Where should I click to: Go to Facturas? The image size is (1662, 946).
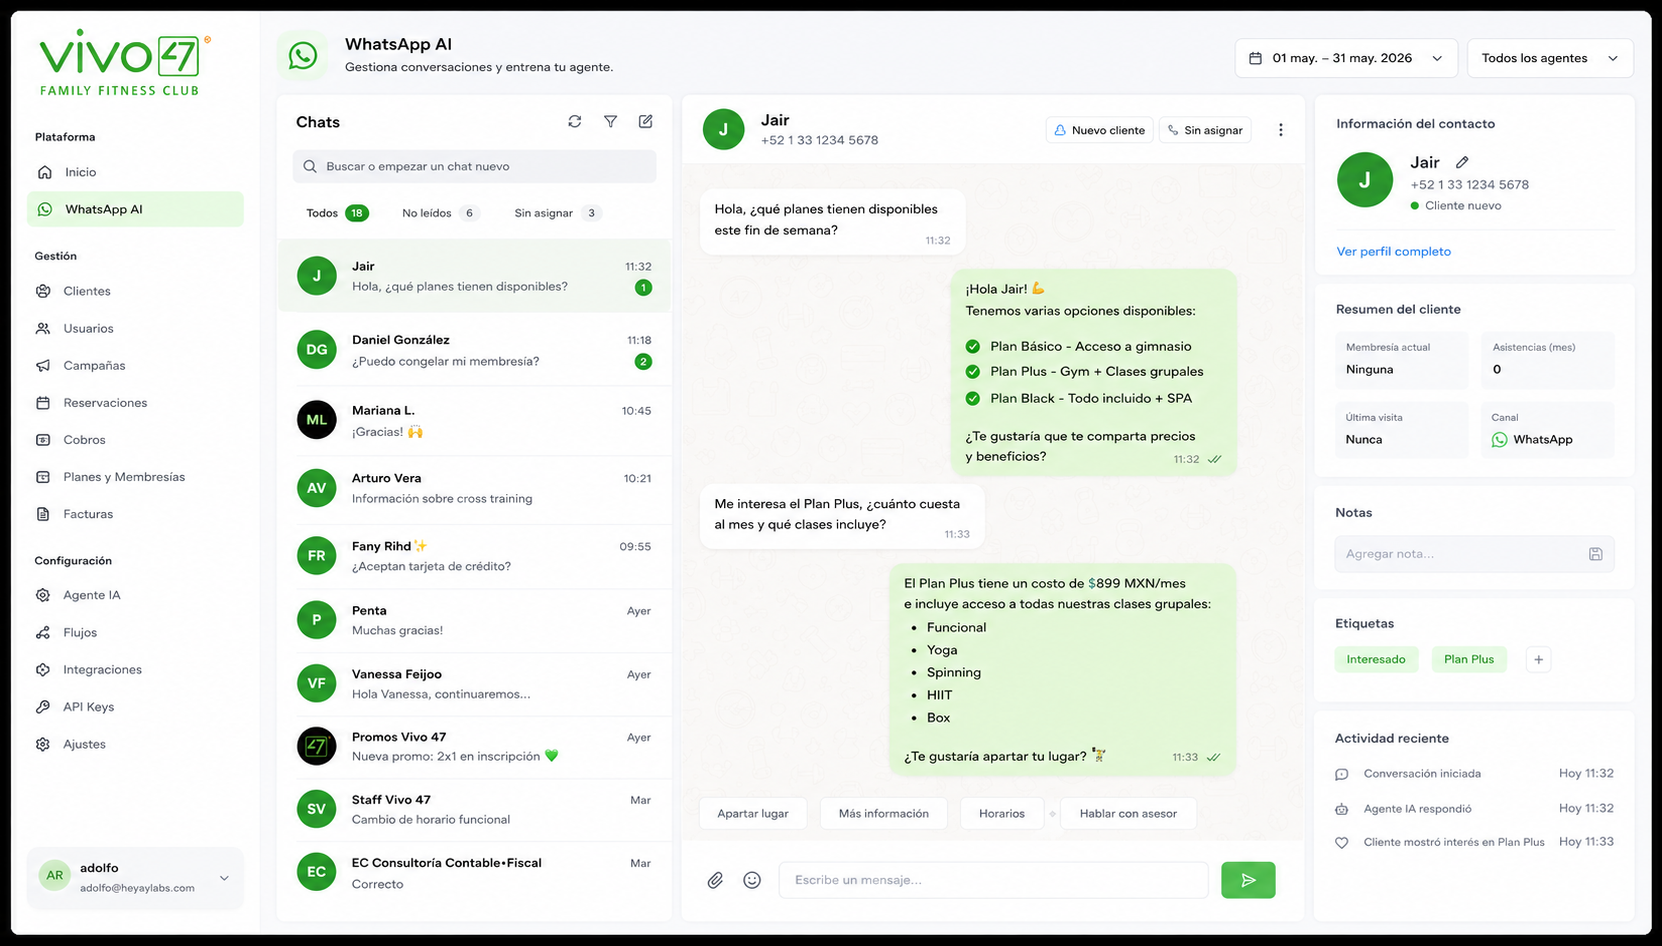pos(135,514)
